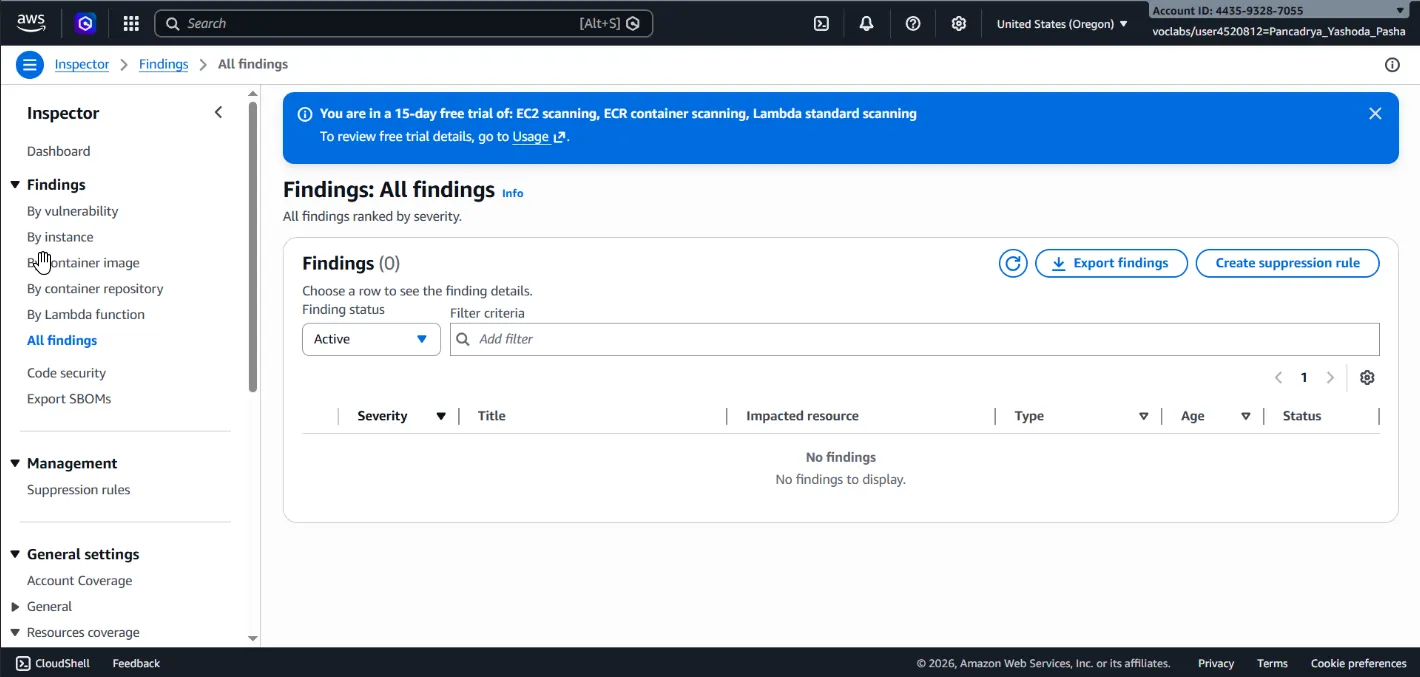Viewport: 1420px width, 677px height.
Task: Open the Dashboard page
Action: click(x=58, y=151)
